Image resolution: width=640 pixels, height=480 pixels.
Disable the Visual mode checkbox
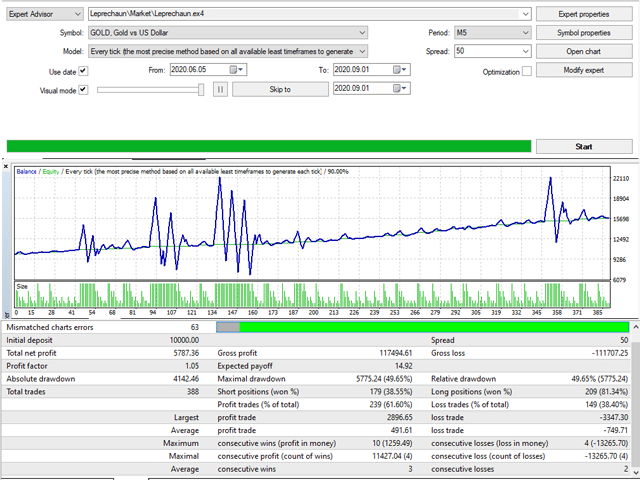(83, 90)
